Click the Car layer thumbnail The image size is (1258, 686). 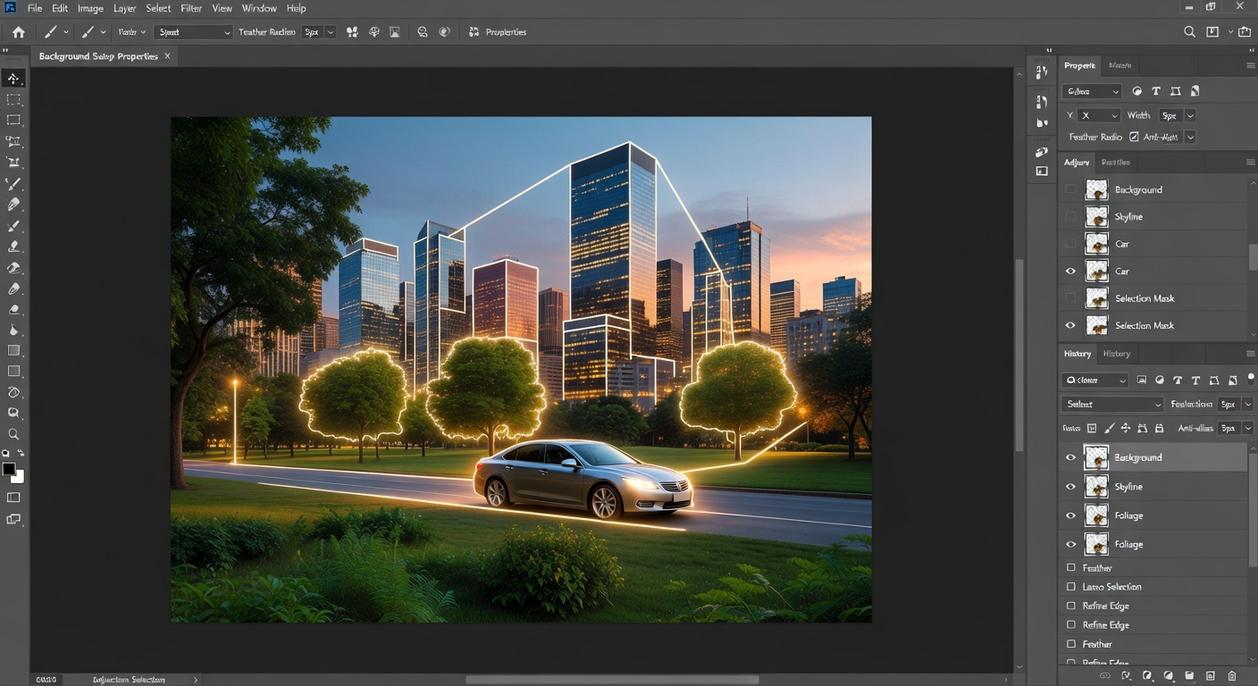pos(1097,243)
